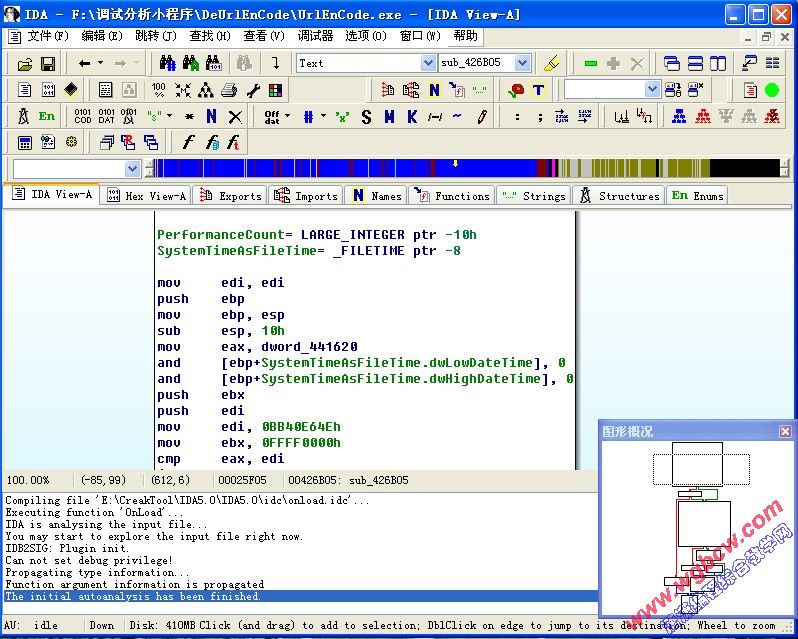Image resolution: width=798 pixels, height=639 pixels.
Task: Close the 图形概况 graph overview panel
Action: pyautogui.click(x=785, y=431)
